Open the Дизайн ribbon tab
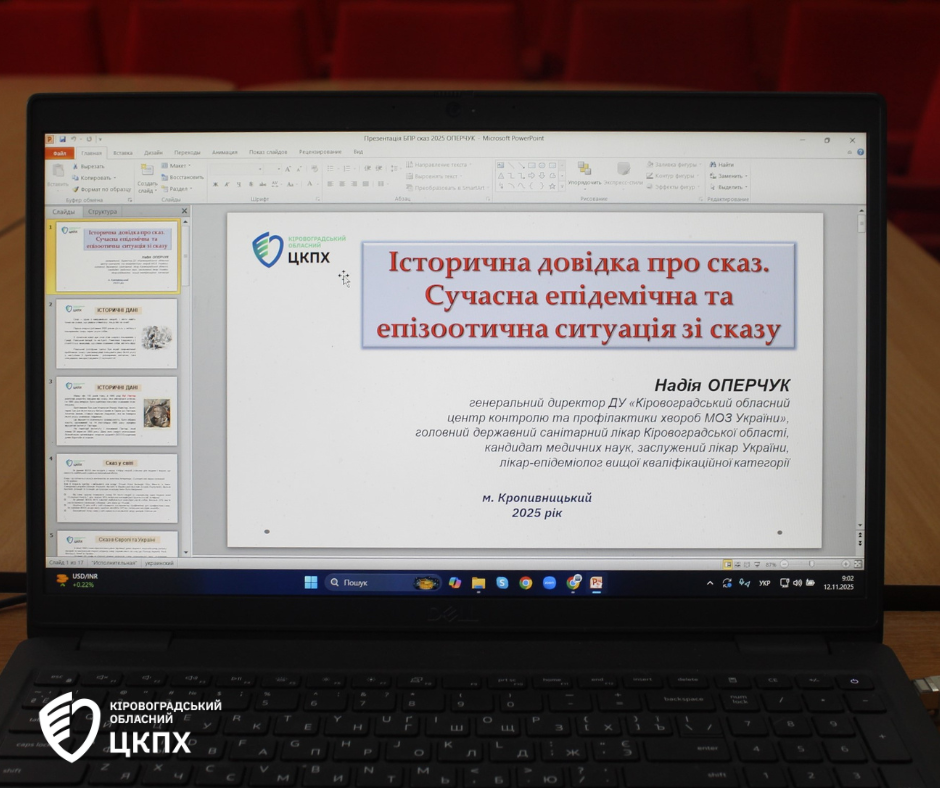This screenshot has width=940, height=788. pos(153,152)
